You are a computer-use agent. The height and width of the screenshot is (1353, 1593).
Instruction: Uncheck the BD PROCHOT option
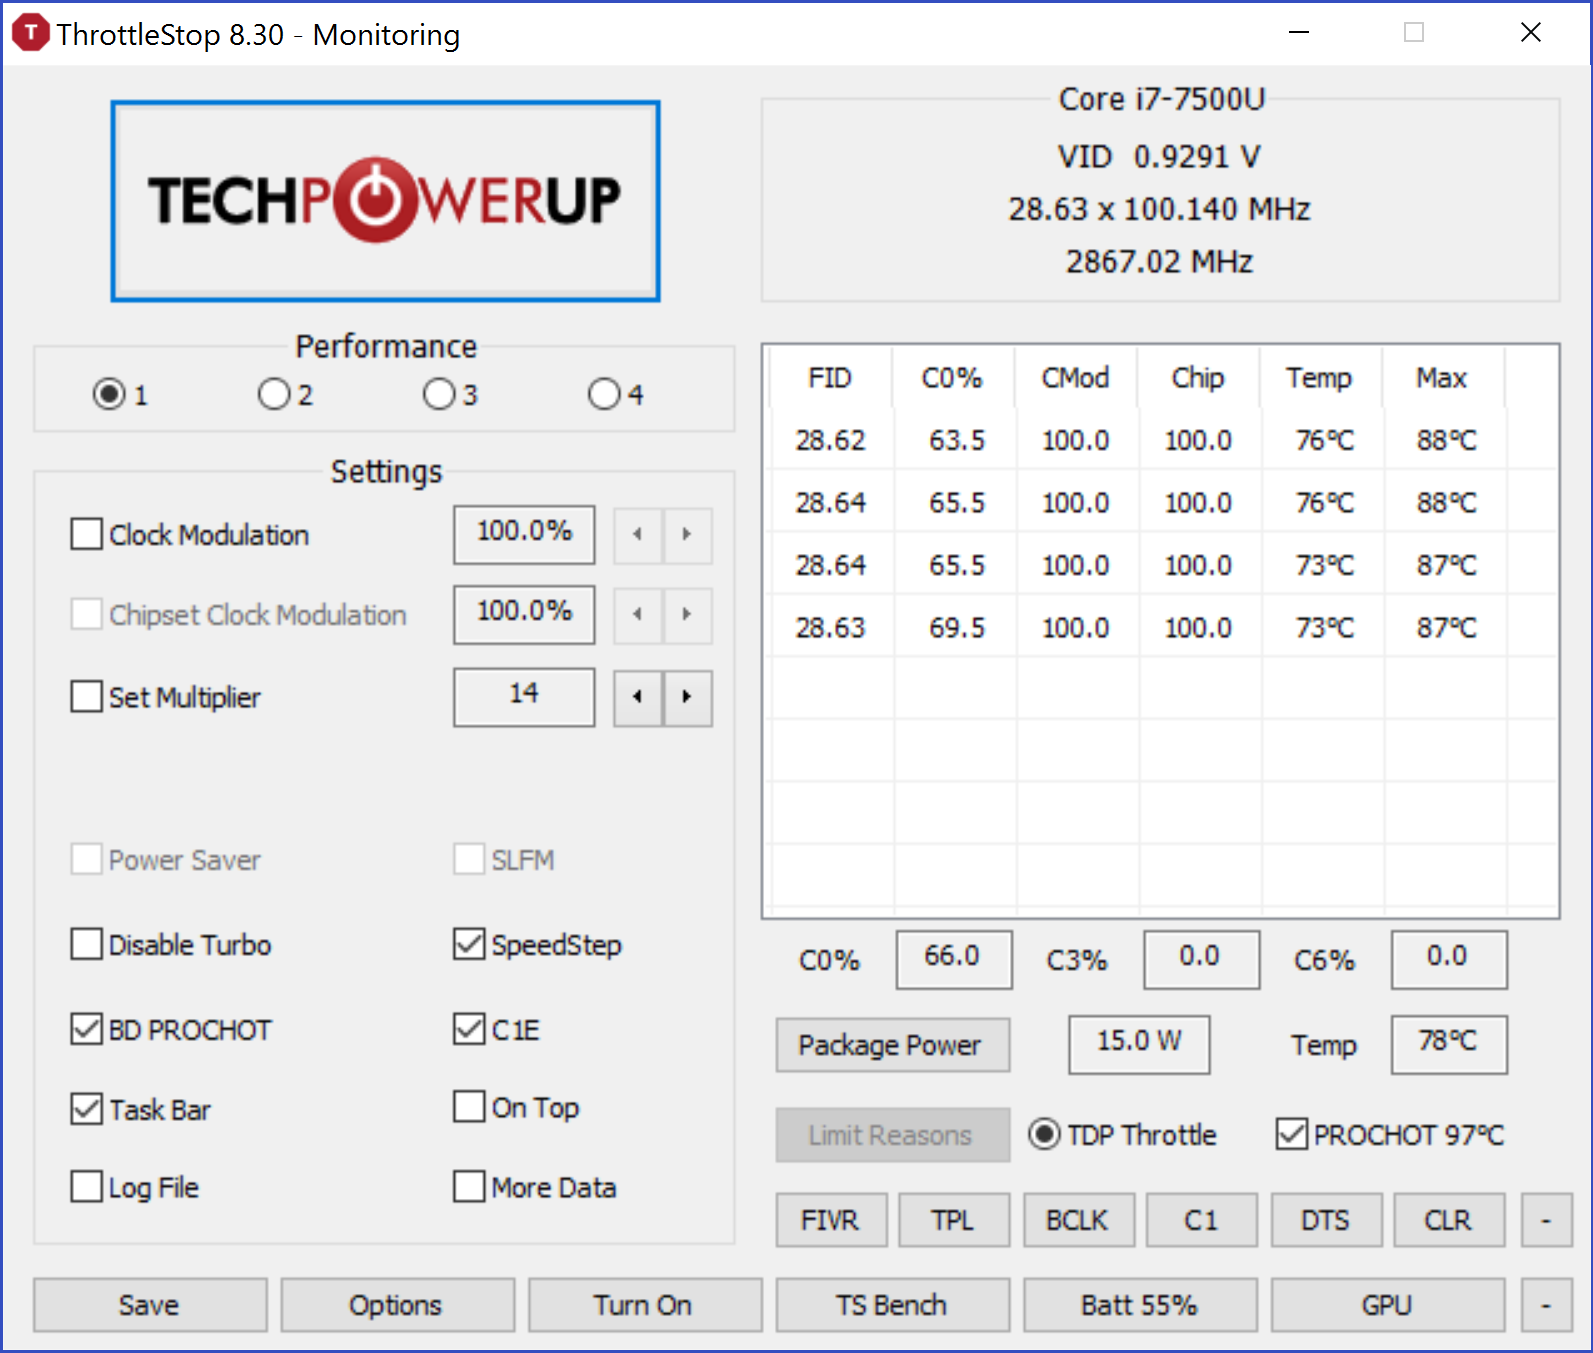[87, 1029]
